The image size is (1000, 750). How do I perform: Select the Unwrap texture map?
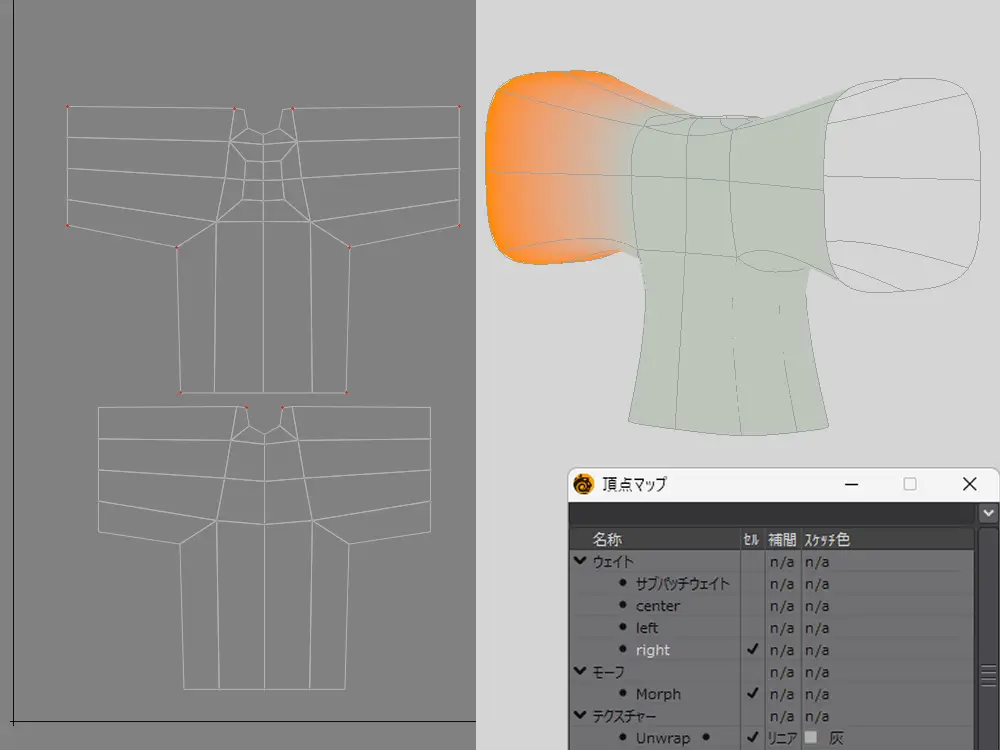(x=662, y=738)
